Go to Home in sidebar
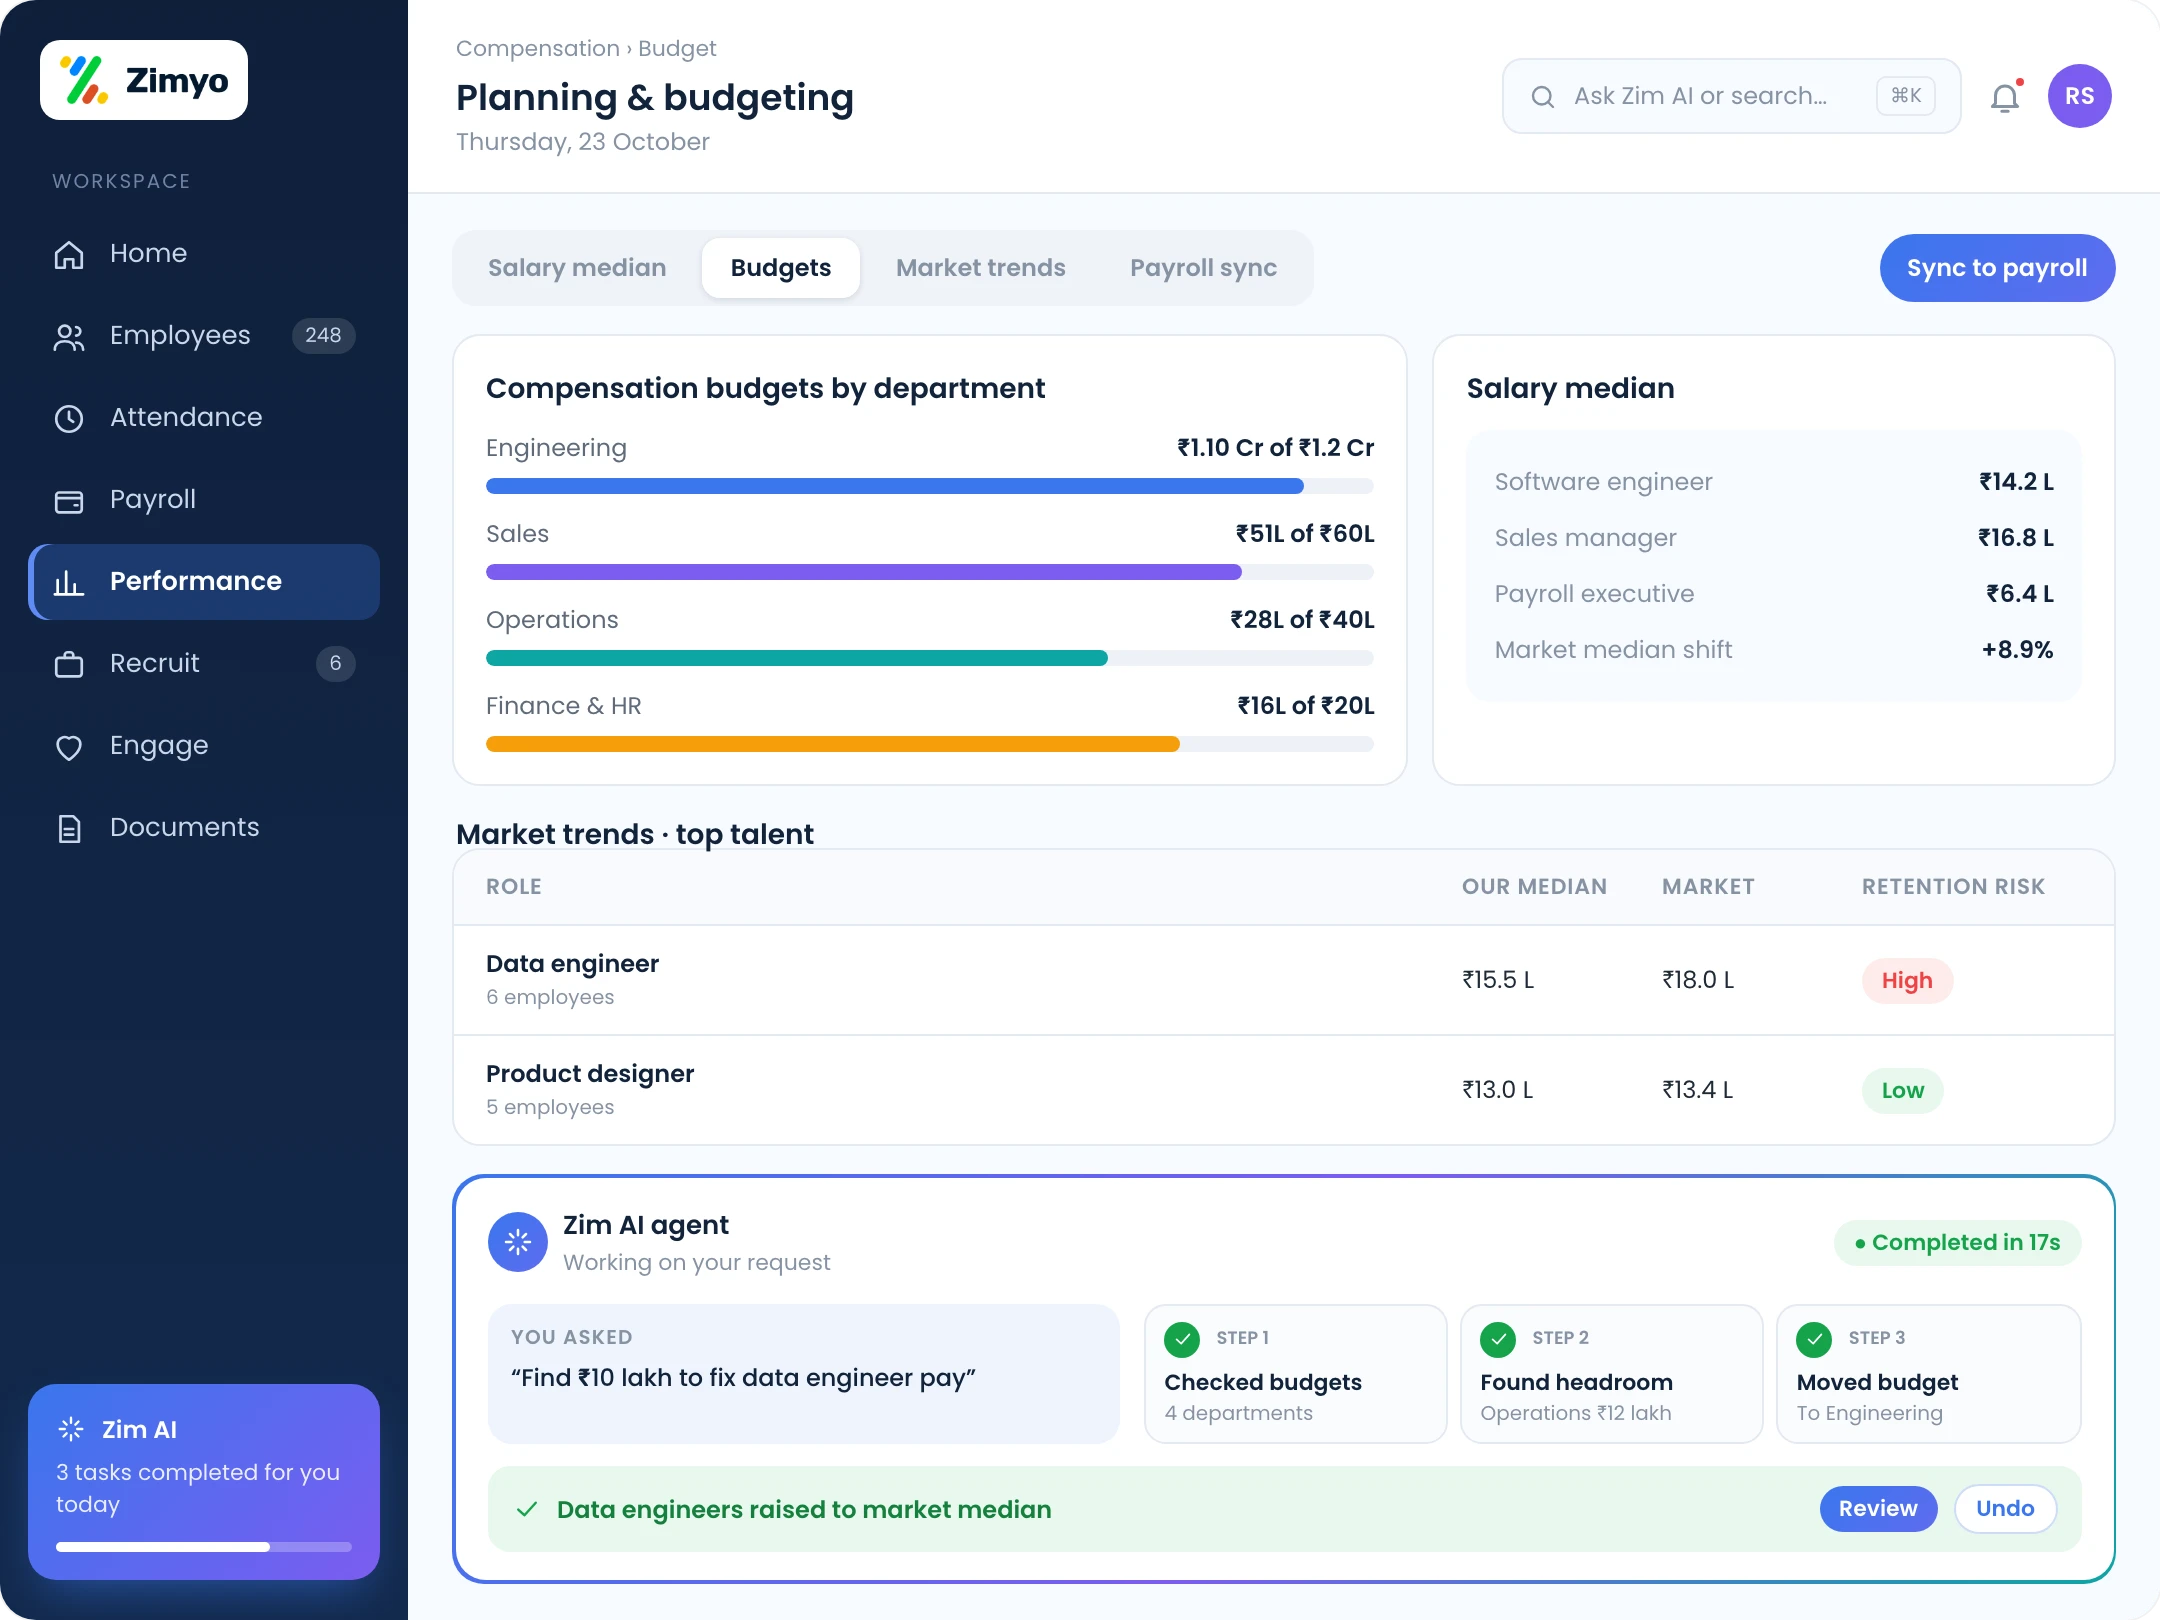Viewport: 2160px width, 1620px height. [x=204, y=254]
